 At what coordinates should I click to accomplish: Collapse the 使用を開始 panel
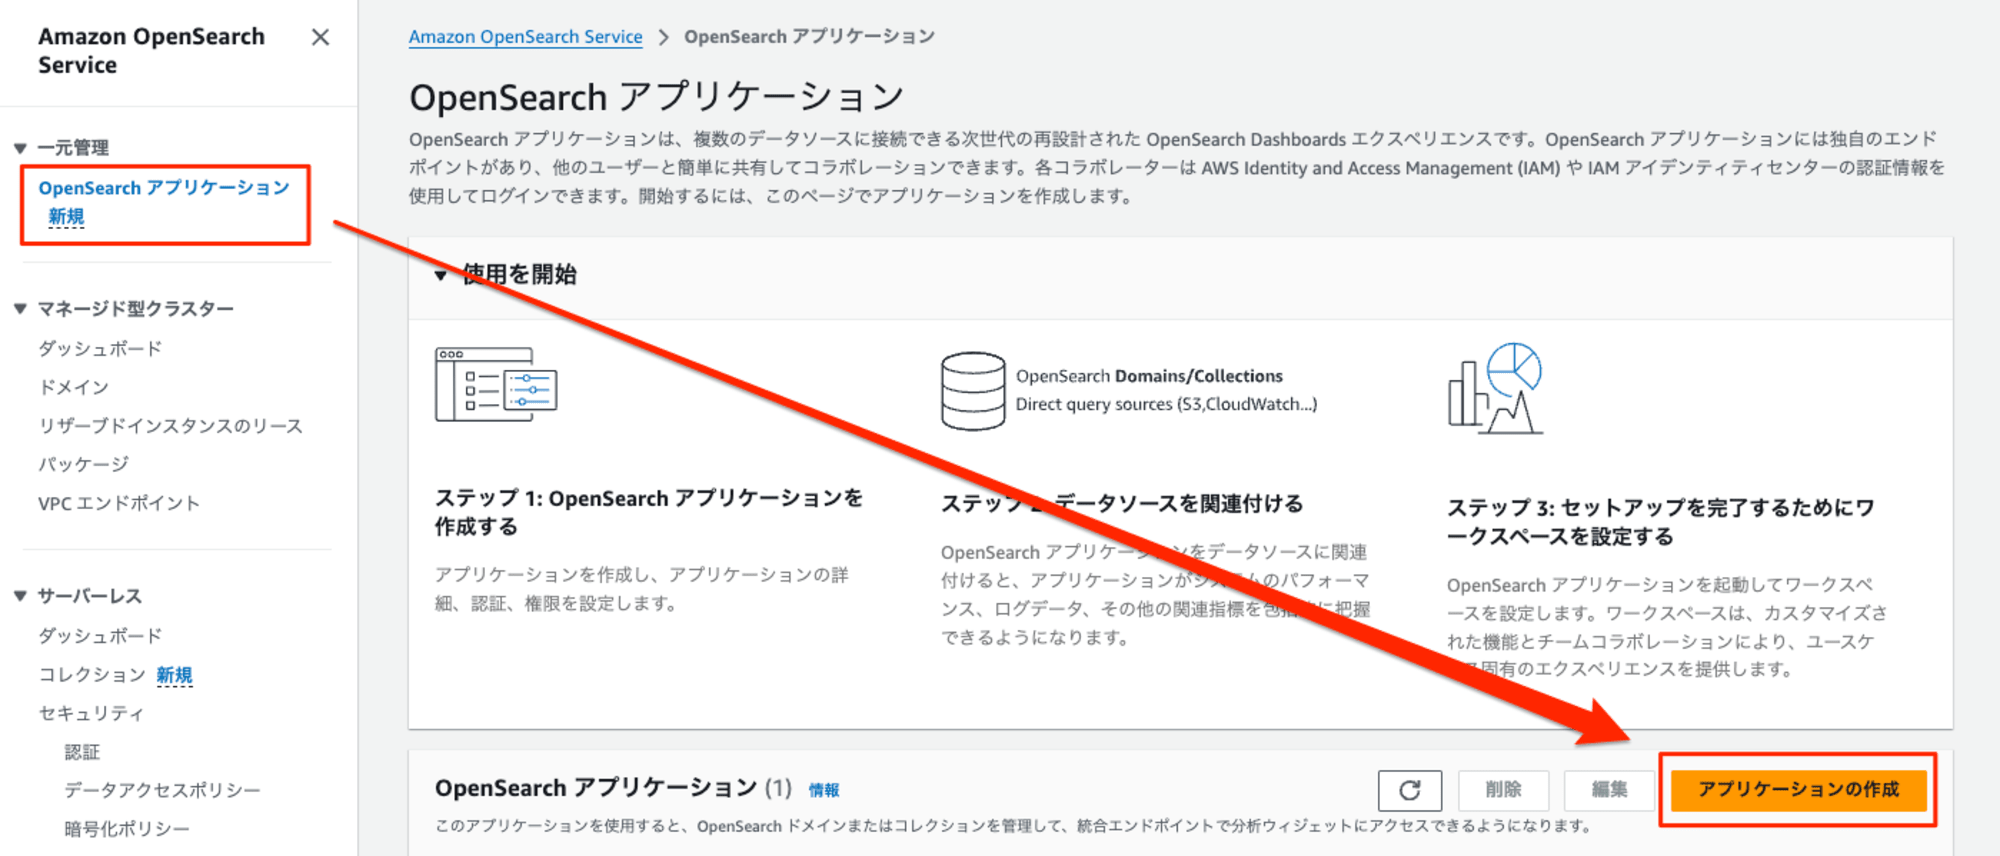[441, 275]
